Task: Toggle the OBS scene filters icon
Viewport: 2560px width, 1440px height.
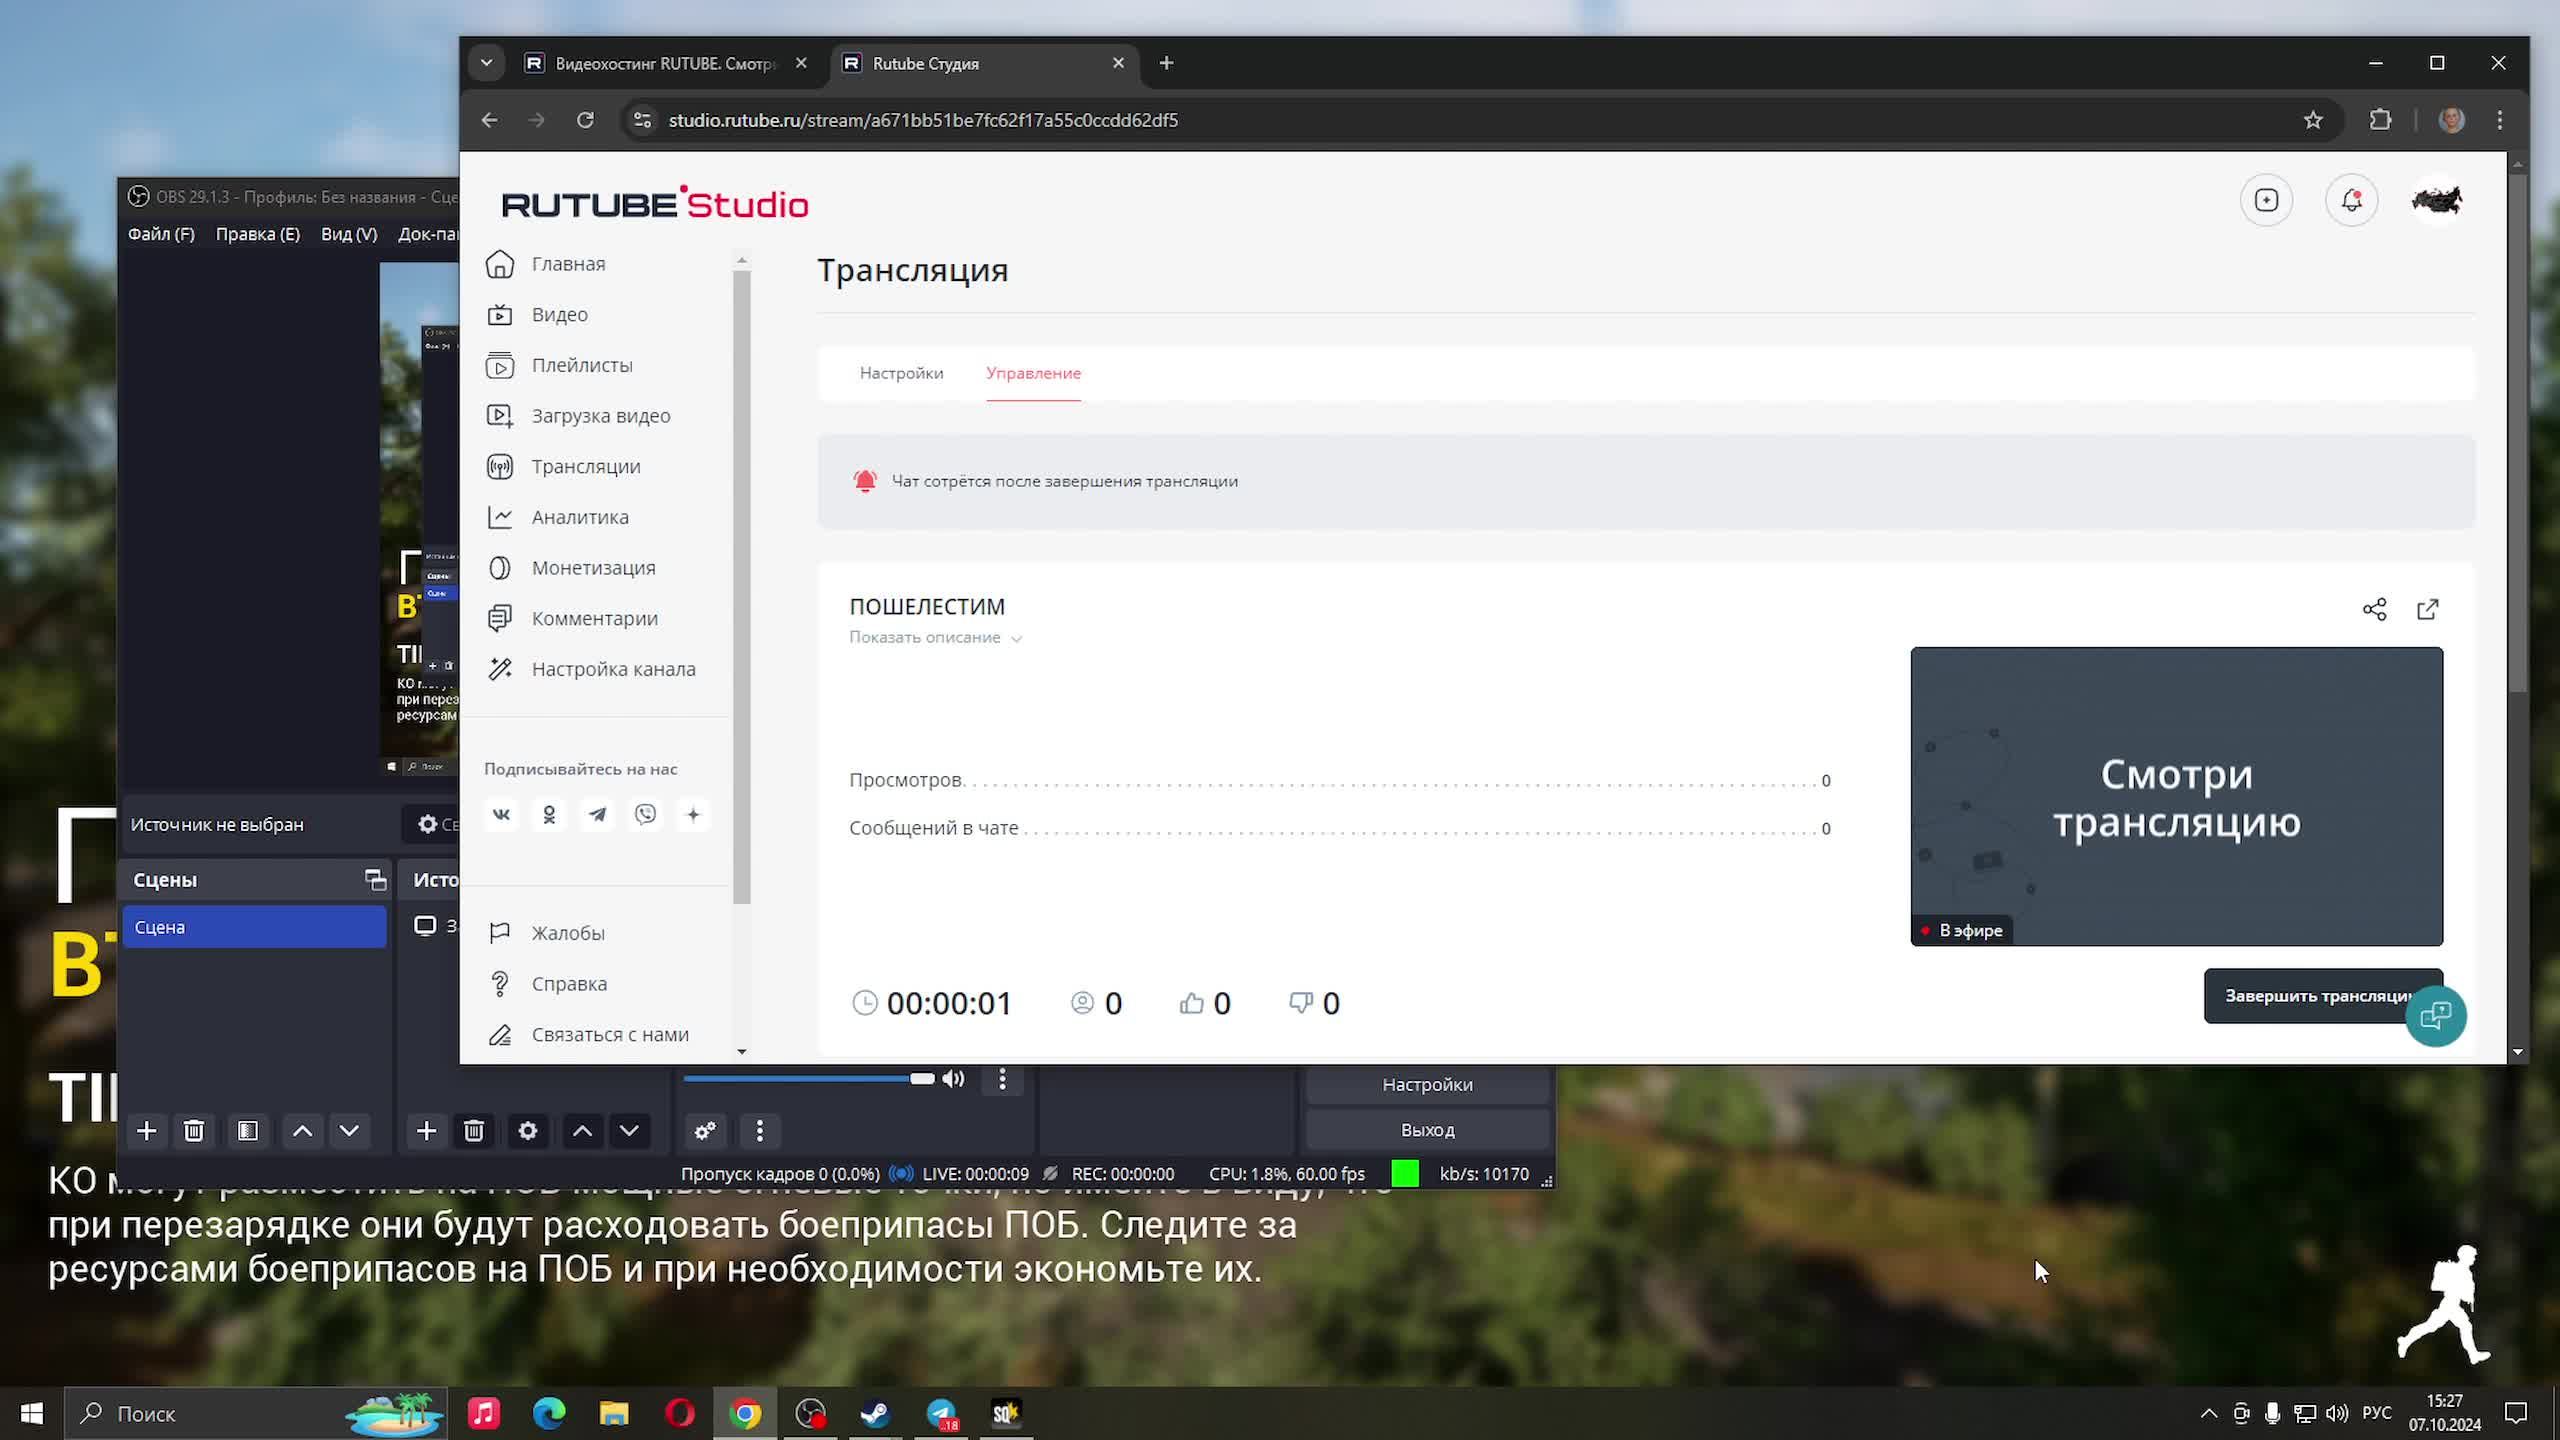Action: click(x=248, y=1131)
